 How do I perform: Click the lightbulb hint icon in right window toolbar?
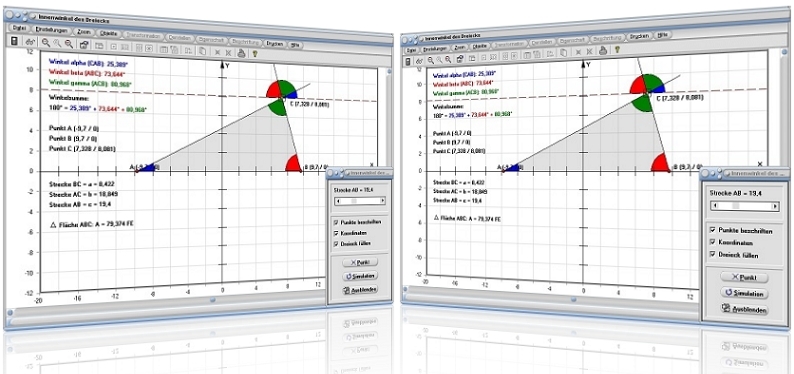[x=617, y=49]
